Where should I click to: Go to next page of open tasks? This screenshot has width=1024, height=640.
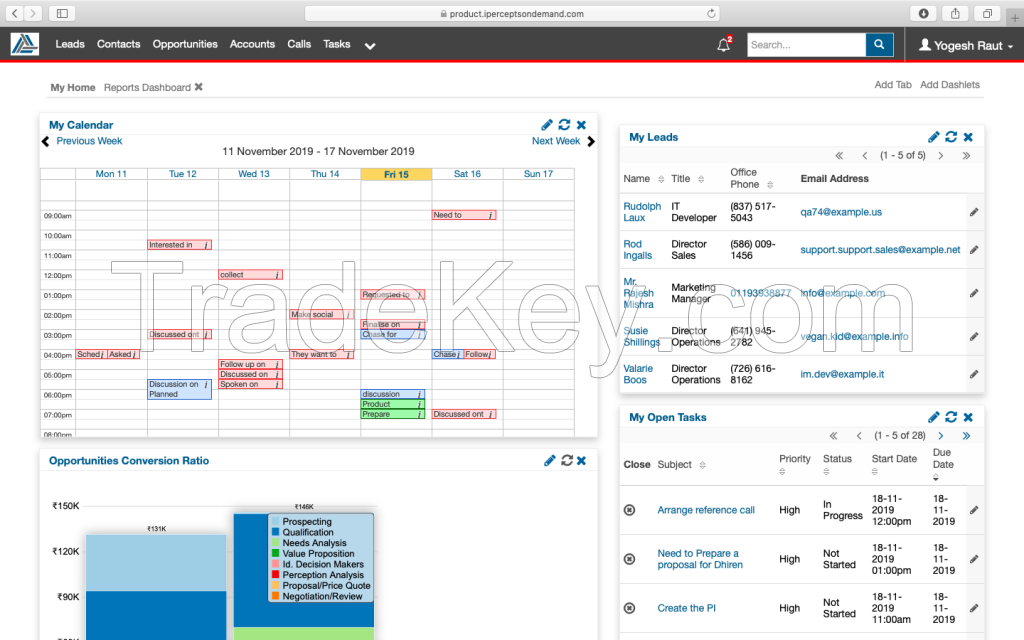click(x=940, y=436)
